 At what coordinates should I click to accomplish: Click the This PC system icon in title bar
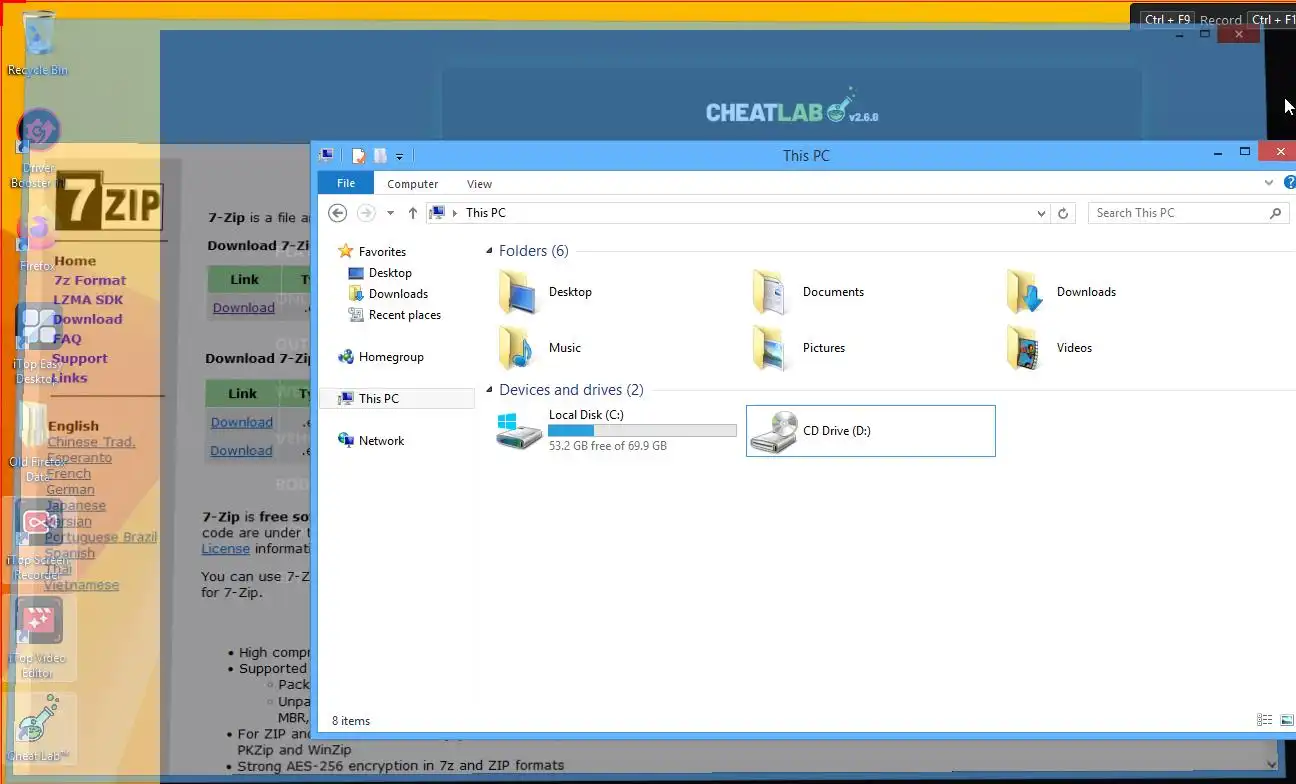(x=326, y=155)
